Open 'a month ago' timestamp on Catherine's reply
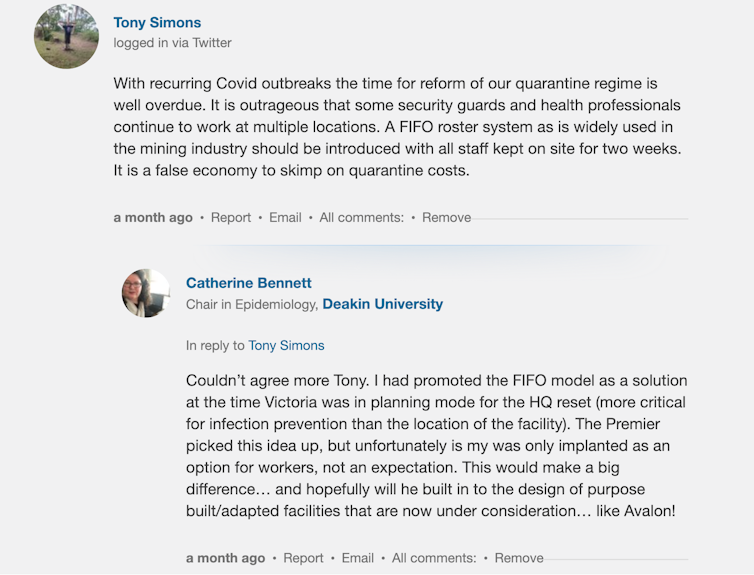 tap(226, 558)
